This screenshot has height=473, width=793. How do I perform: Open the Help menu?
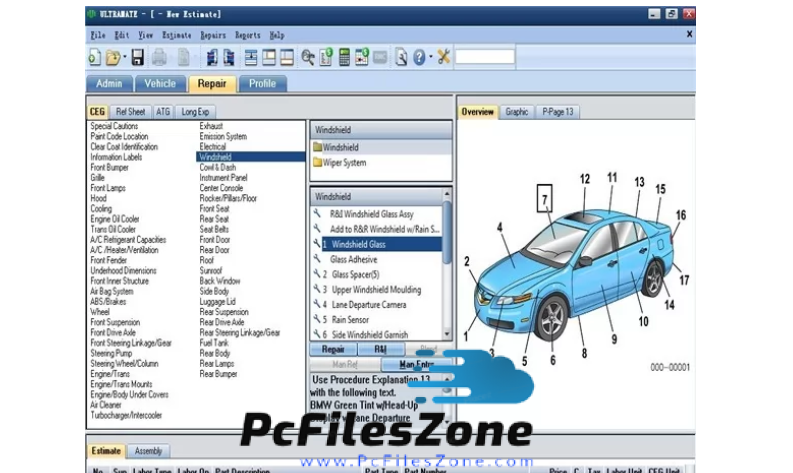[x=277, y=35]
